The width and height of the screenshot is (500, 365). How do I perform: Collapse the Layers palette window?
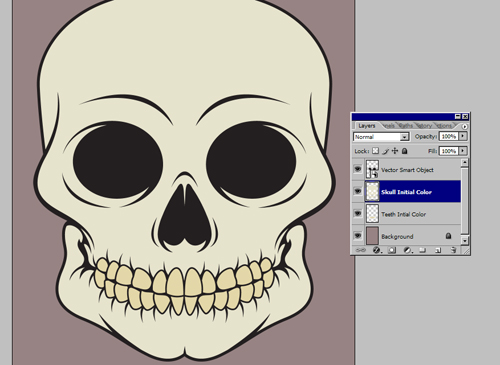(x=458, y=116)
